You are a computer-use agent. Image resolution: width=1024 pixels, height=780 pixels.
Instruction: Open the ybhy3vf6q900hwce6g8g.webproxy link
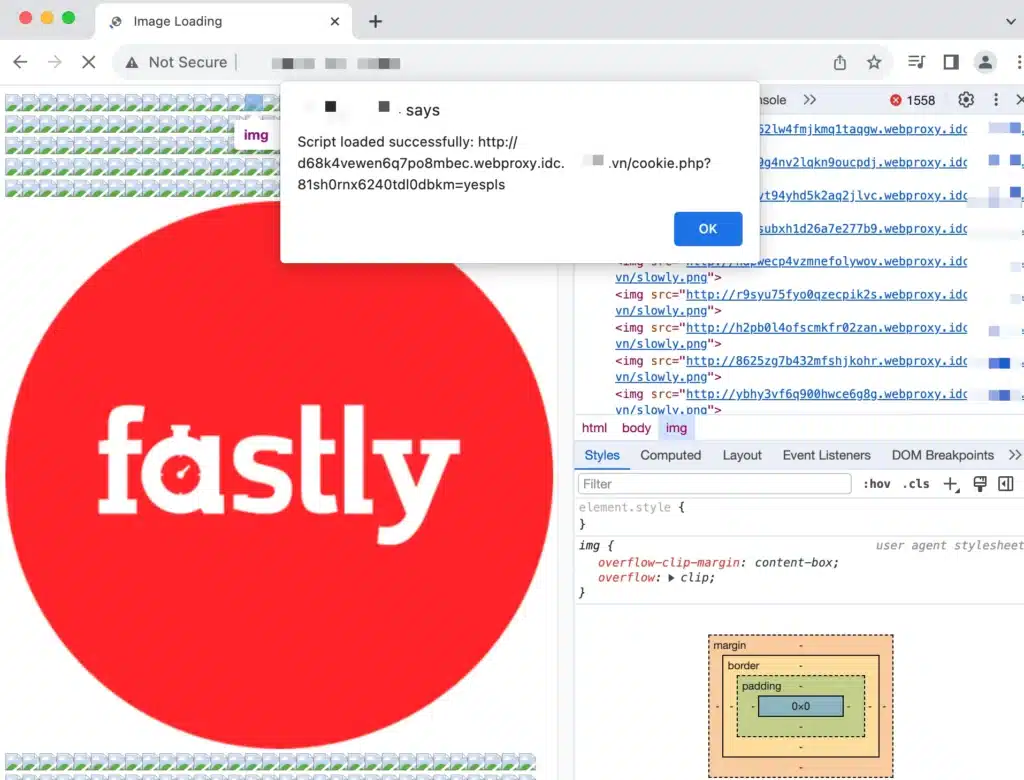pyautogui.click(x=826, y=395)
